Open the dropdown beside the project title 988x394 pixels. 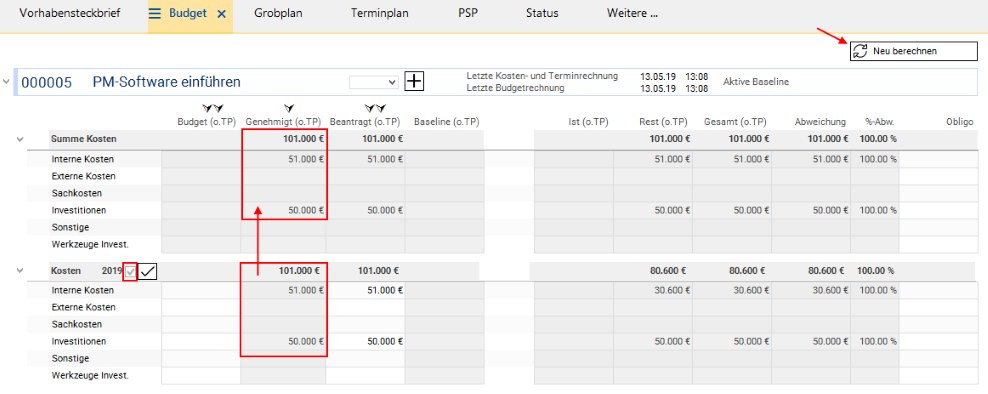click(374, 82)
